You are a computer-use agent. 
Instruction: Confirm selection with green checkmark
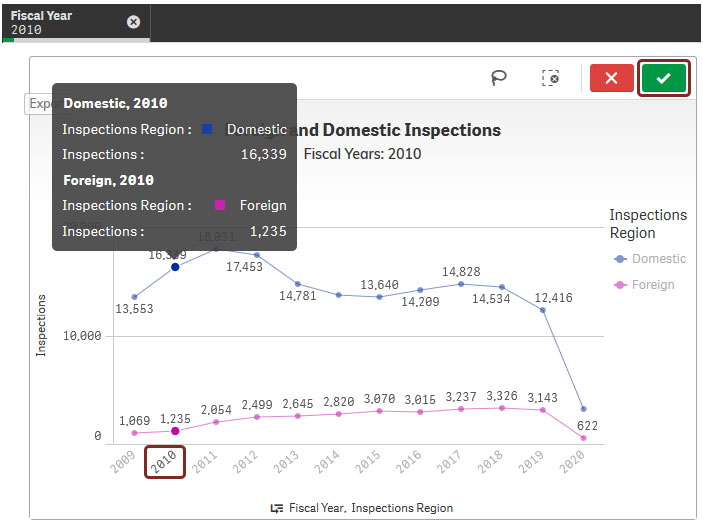[x=663, y=78]
